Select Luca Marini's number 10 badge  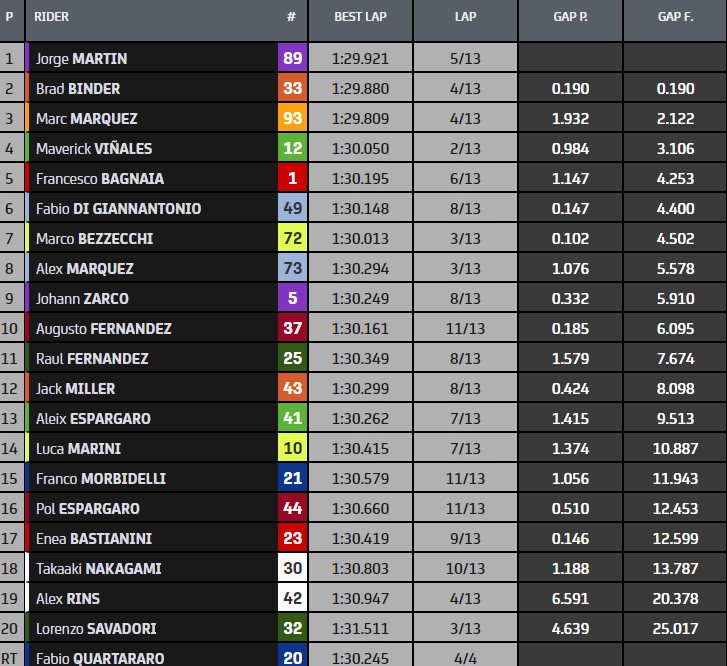[x=292, y=448]
